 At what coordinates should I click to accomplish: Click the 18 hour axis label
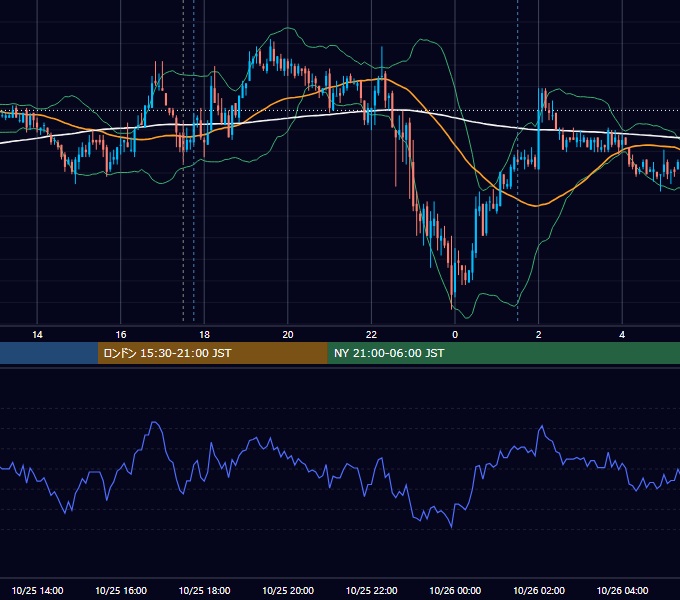coord(204,335)
